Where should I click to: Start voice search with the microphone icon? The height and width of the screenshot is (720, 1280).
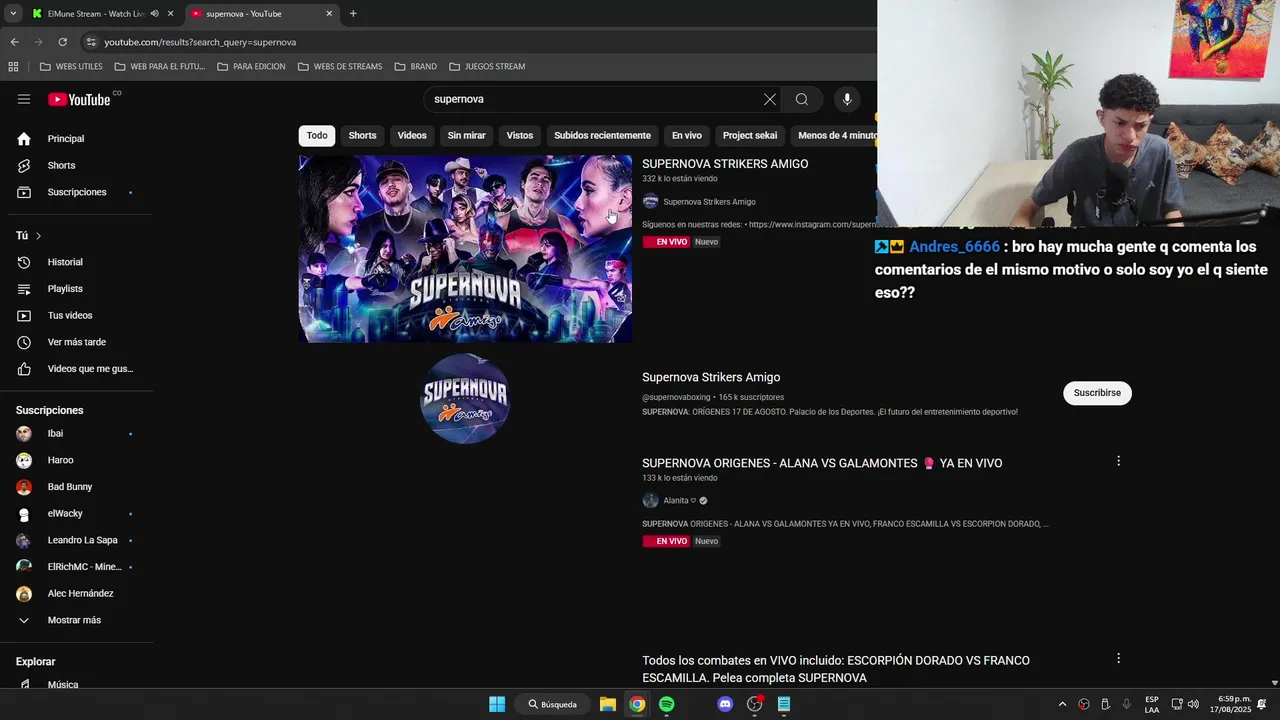pyautogui.click(x=847, y=99)
